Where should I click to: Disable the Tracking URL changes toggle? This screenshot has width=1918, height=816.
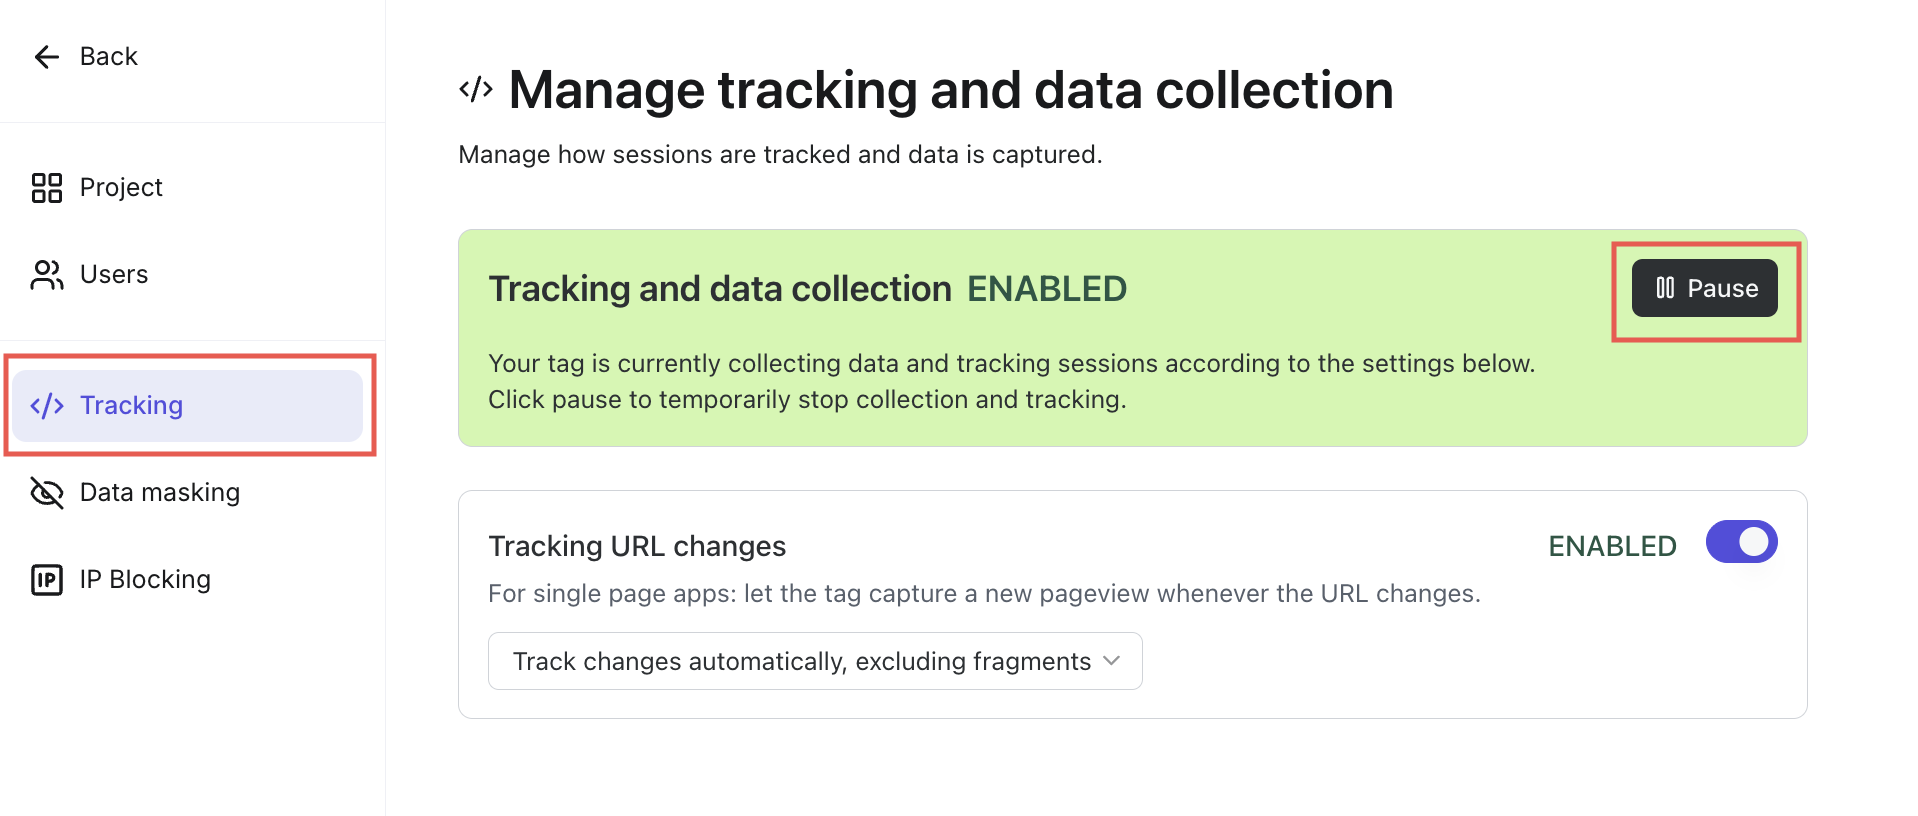click(x=1741, y=542)
